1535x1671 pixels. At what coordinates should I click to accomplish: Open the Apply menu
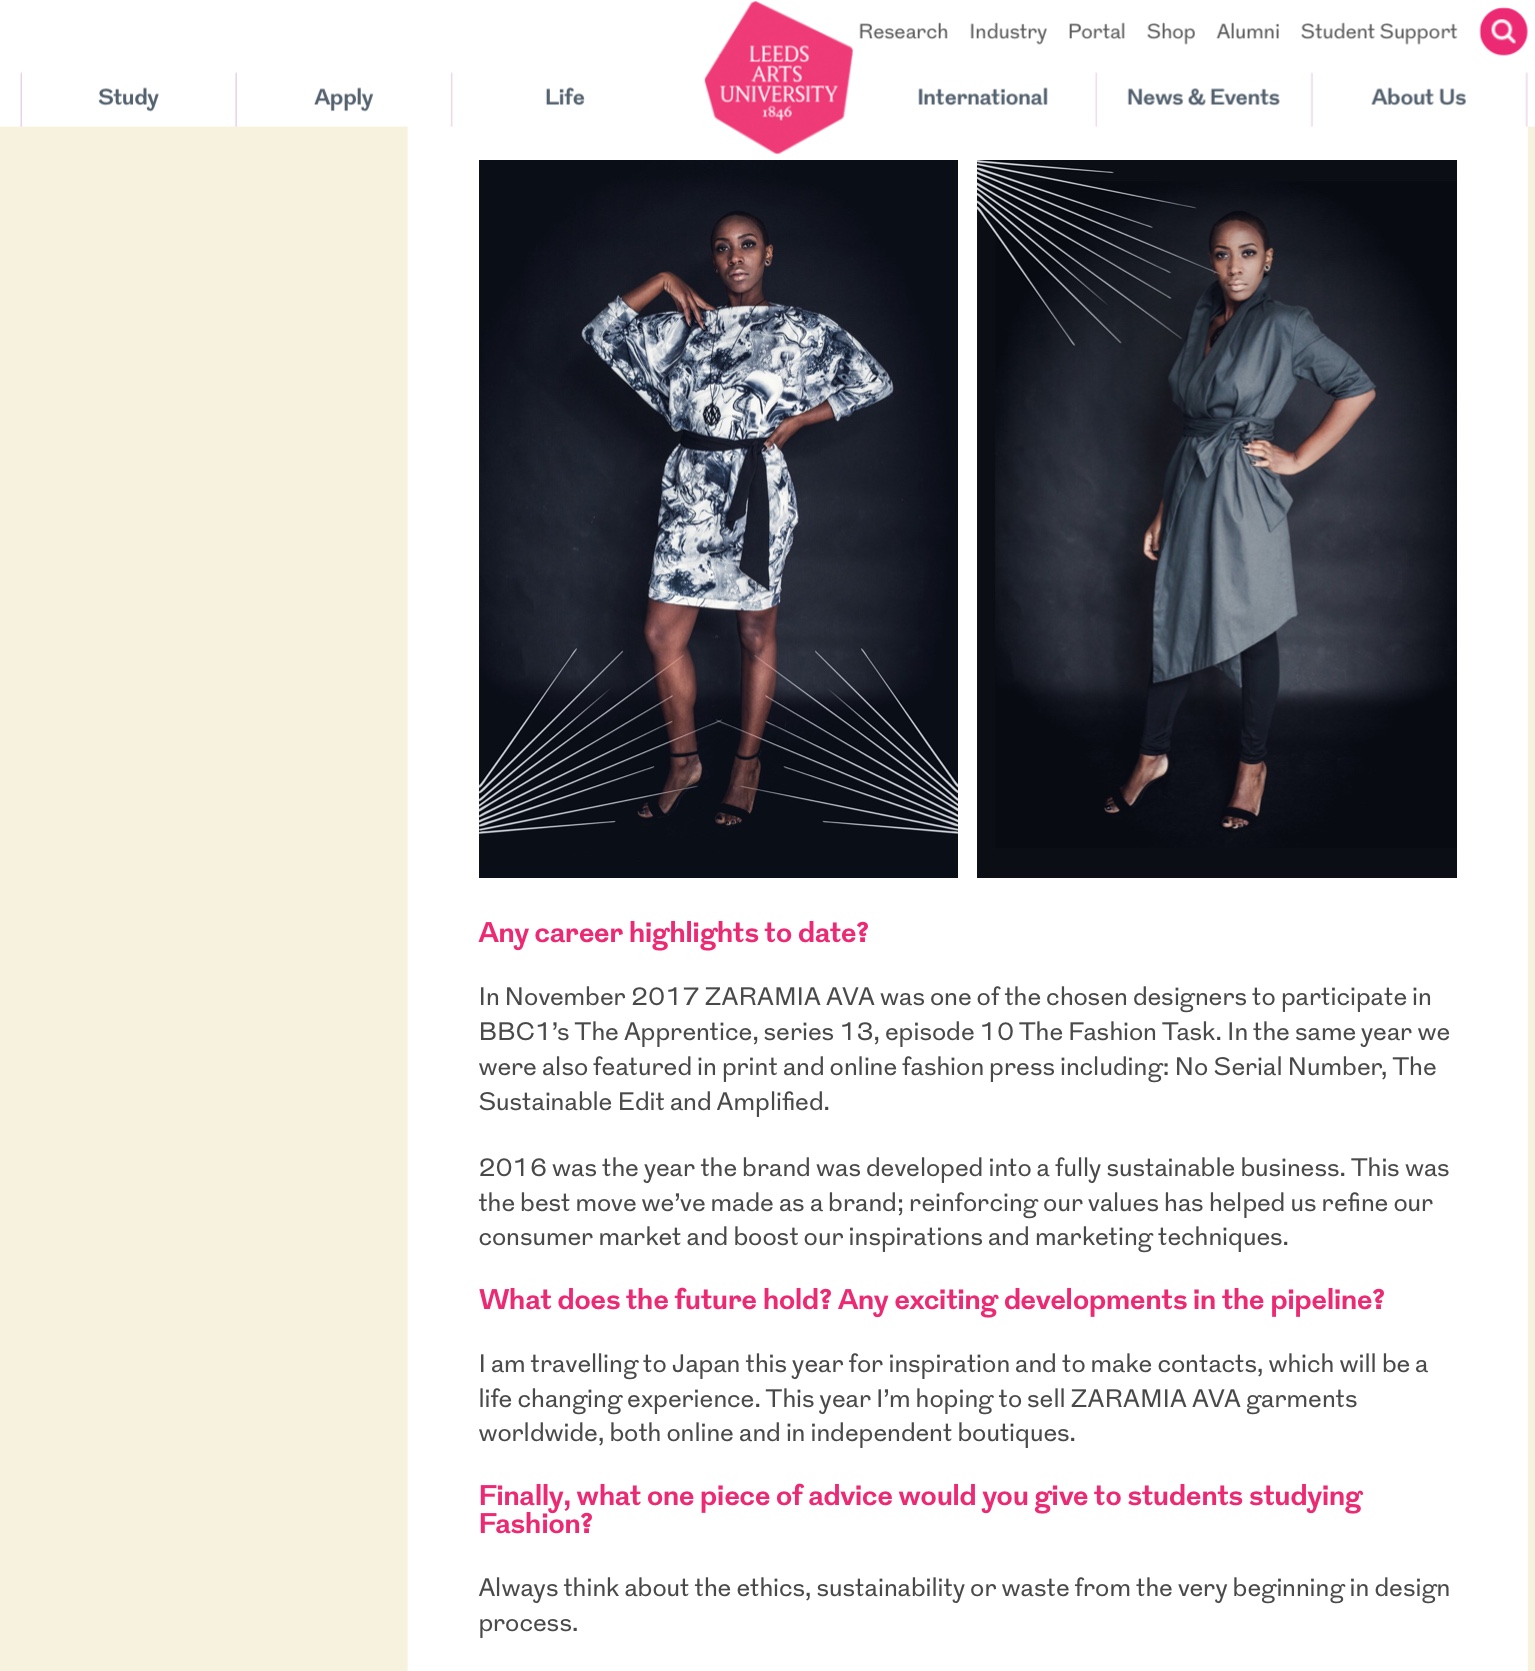(x=343, y=98)
